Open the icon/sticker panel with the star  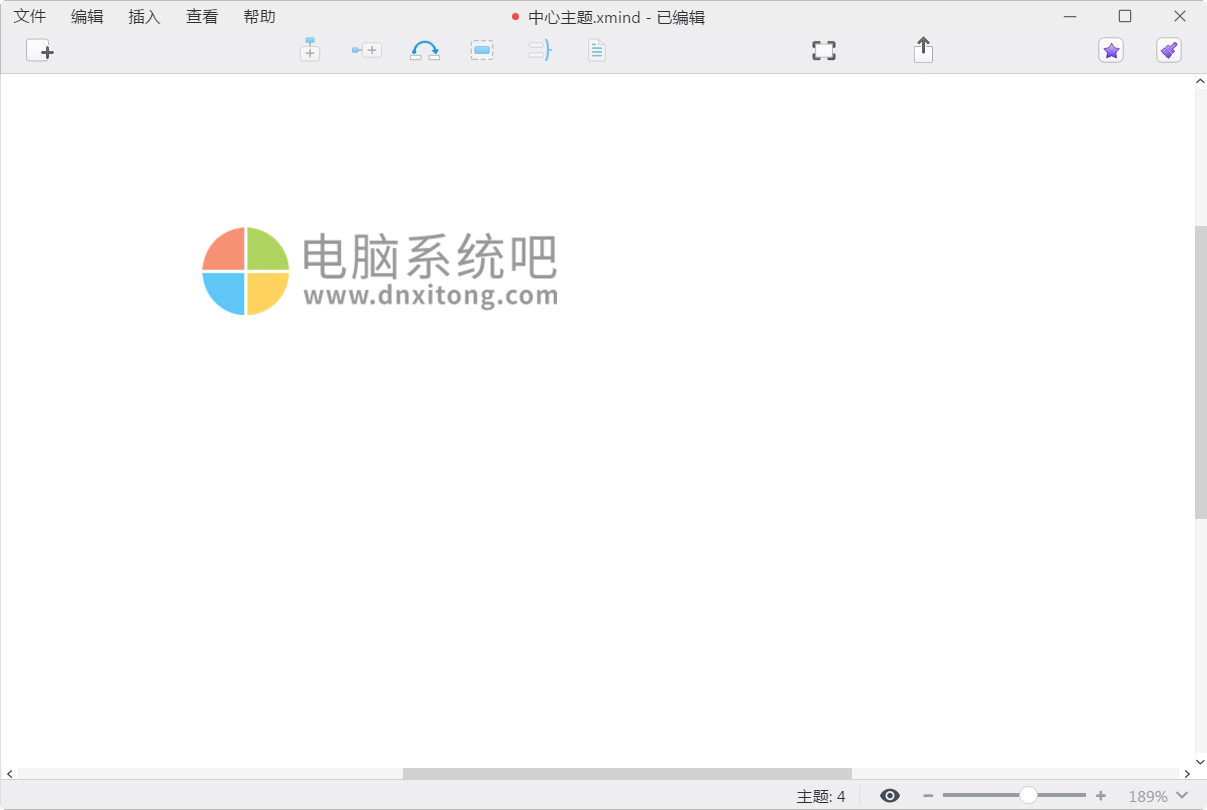(x=1111, y=50)
